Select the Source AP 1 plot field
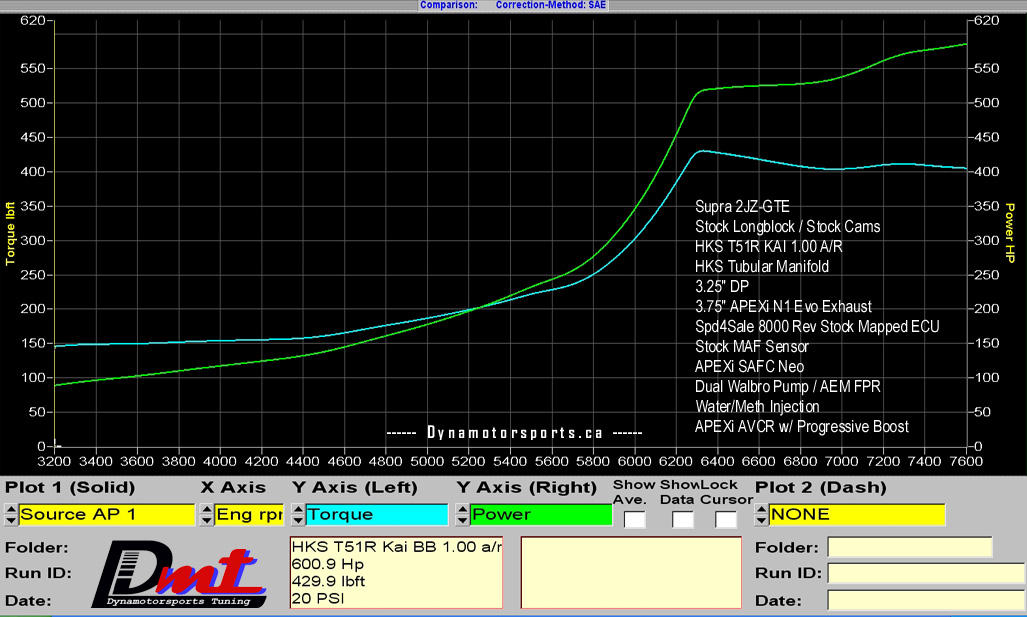 107,515
